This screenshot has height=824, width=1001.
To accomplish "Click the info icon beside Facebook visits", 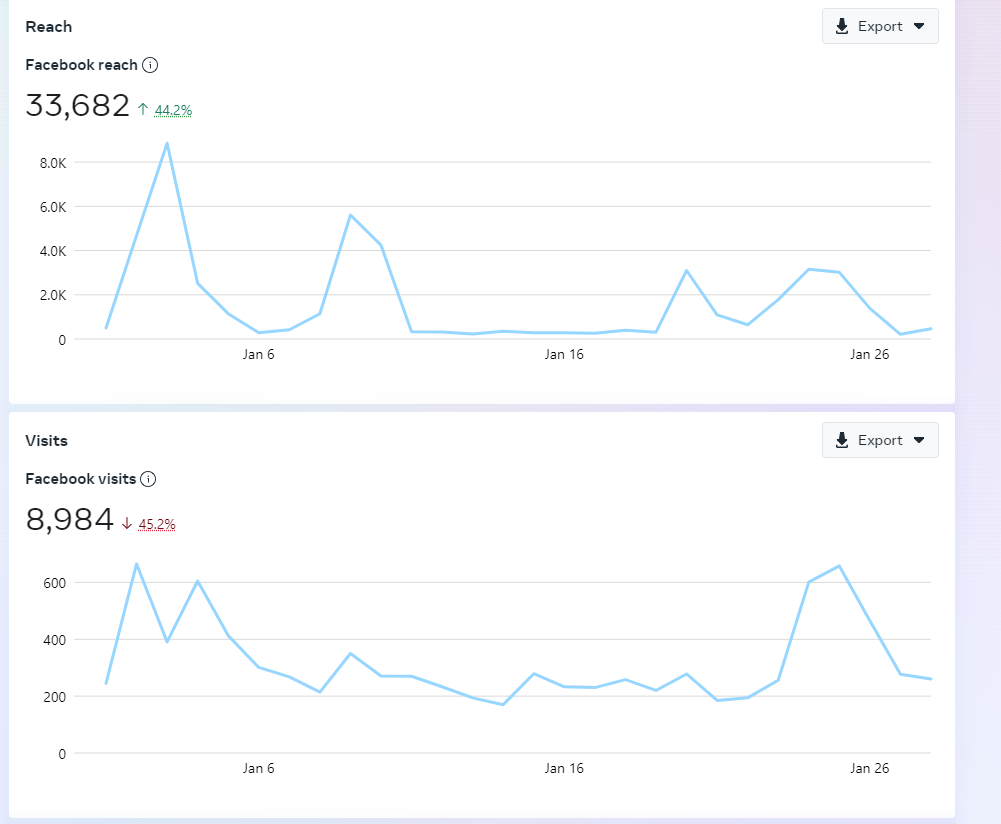I will [148, 479].
